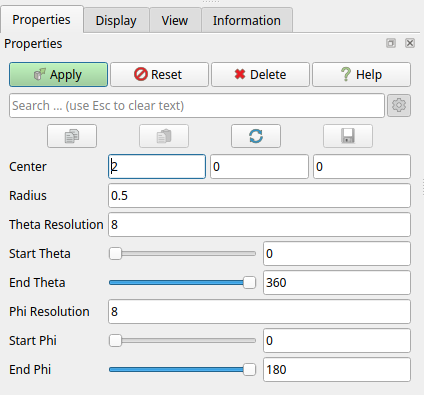424x395 pixels.
Task: Click the End Theta slider handle
Action: [x=249, y=283]
